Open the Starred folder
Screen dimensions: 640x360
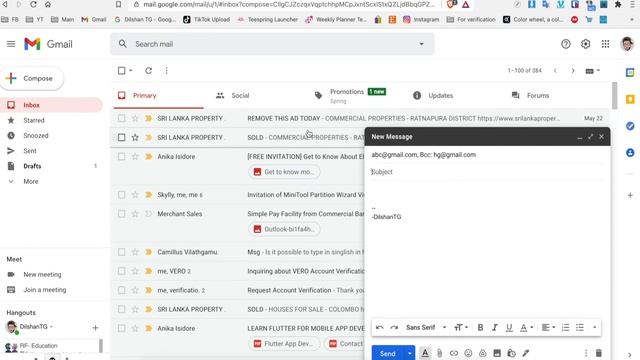coord(34,120)
